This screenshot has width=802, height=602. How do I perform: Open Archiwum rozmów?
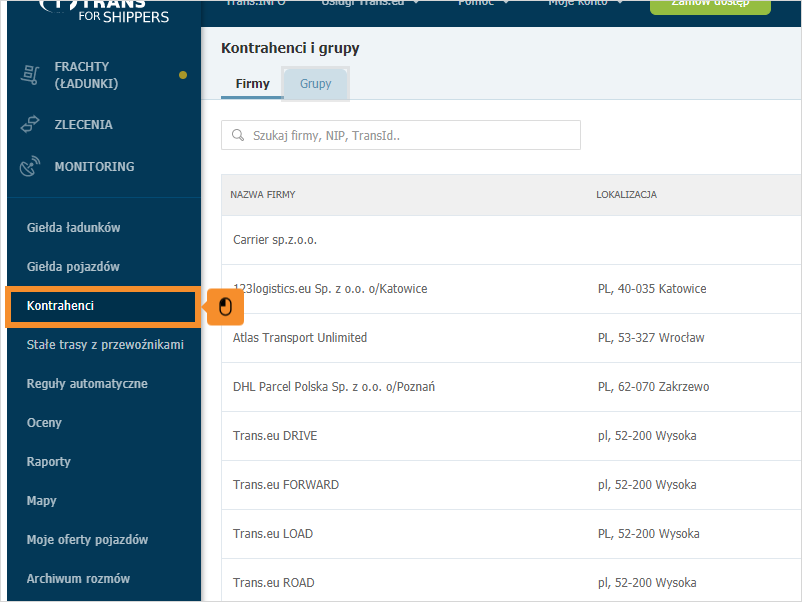pyautogui.click(x=78, y=578)
